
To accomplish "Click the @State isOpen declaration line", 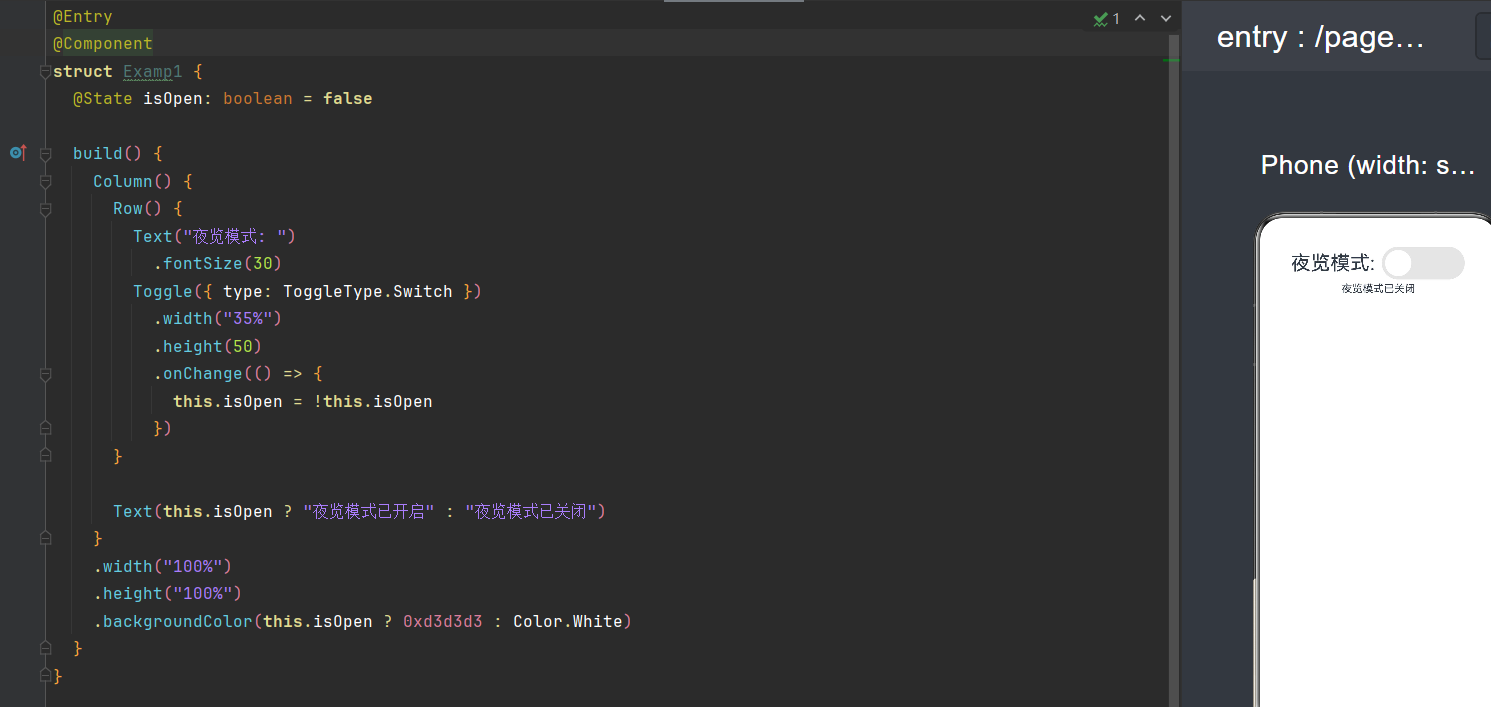I will click(x=222, y=99).
